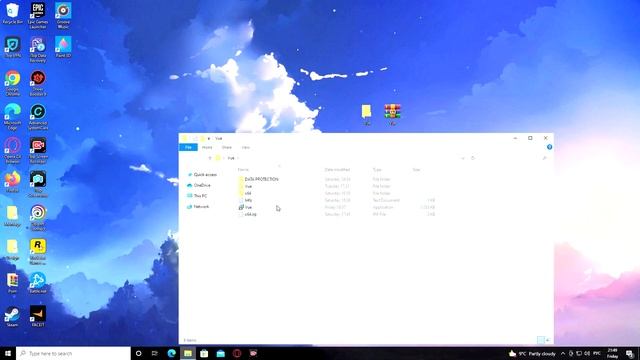This screenshot has height=360, width=640.
Task: Open the Recycle Bin desktop icon
Action: point(12,13)
